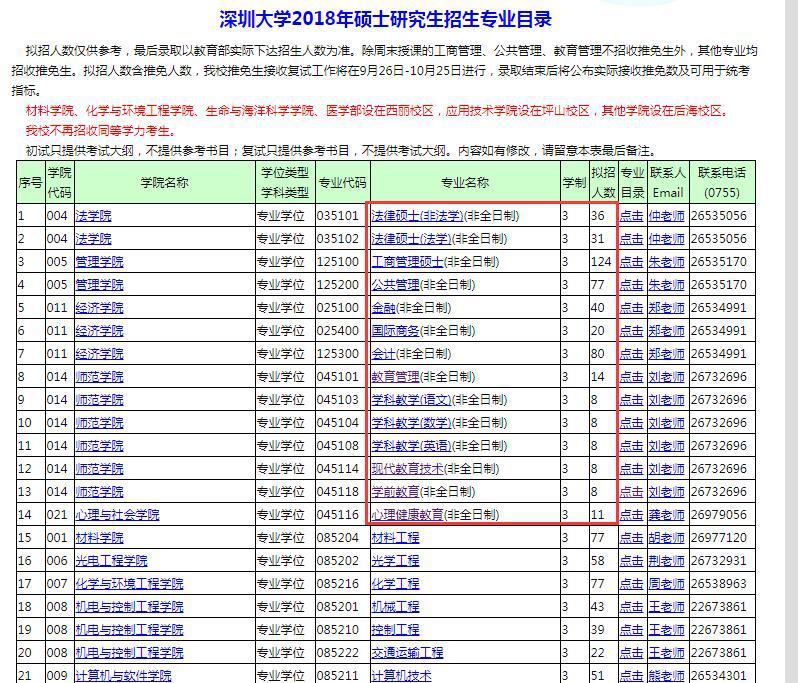The height and width of the screenshot is (683, 798).
Task: Click the 周老师 contact link
Action: point(667,584)
